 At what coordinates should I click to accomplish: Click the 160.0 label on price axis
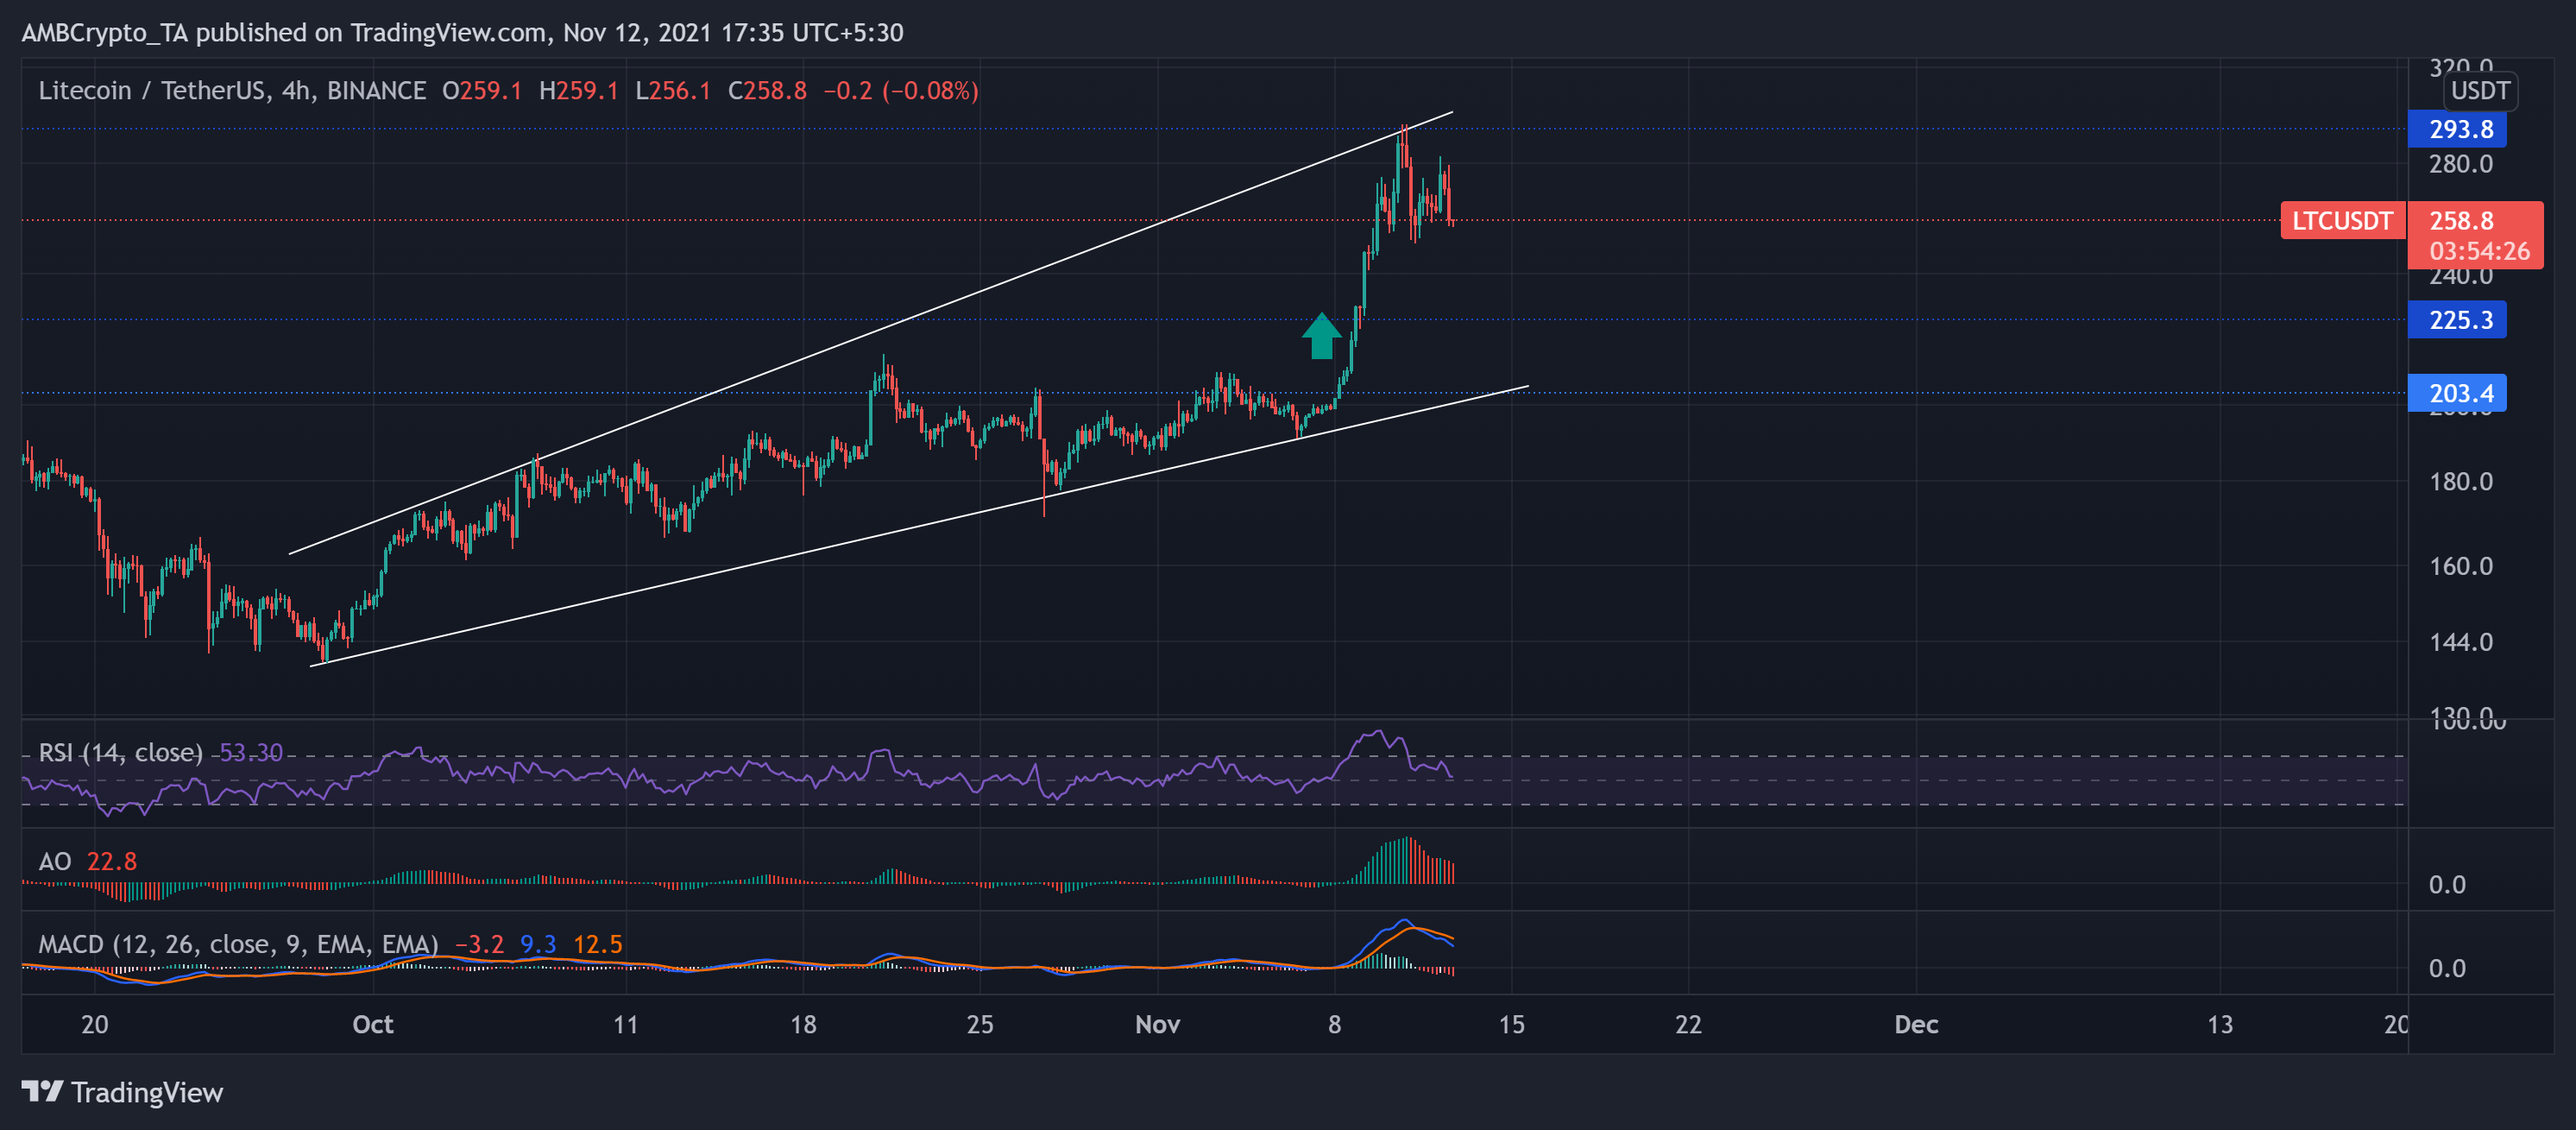pyautogui.click(x=2461, y=566)
